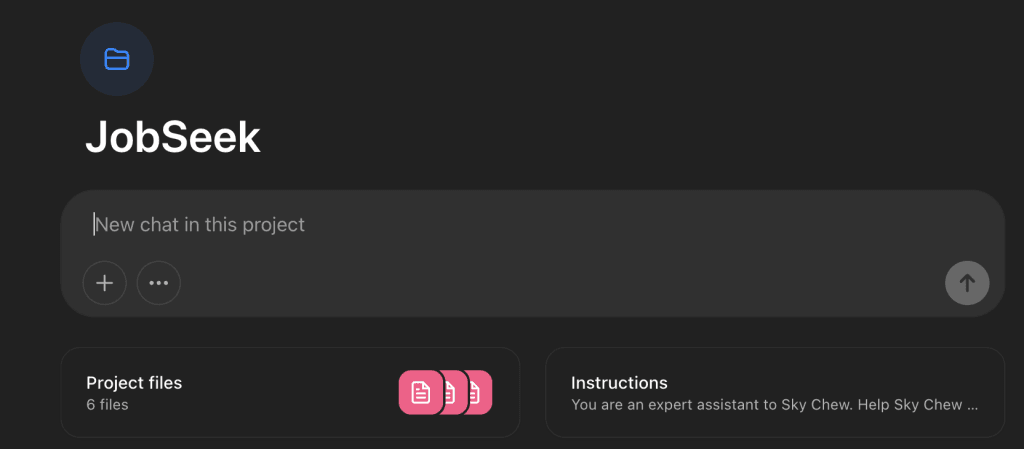The image size is (1024, 449).
Task: Click the JobSeek project title
Action: click(x=173, y=137)
